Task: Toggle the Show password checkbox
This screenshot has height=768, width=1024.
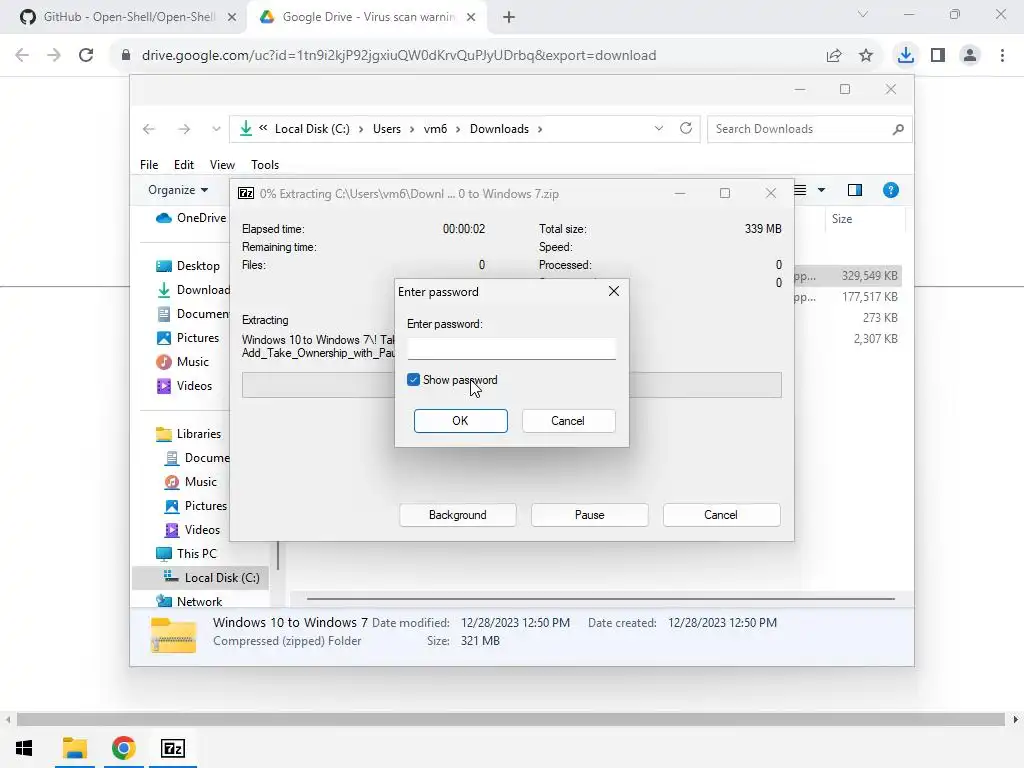Action: coord(413,380)
